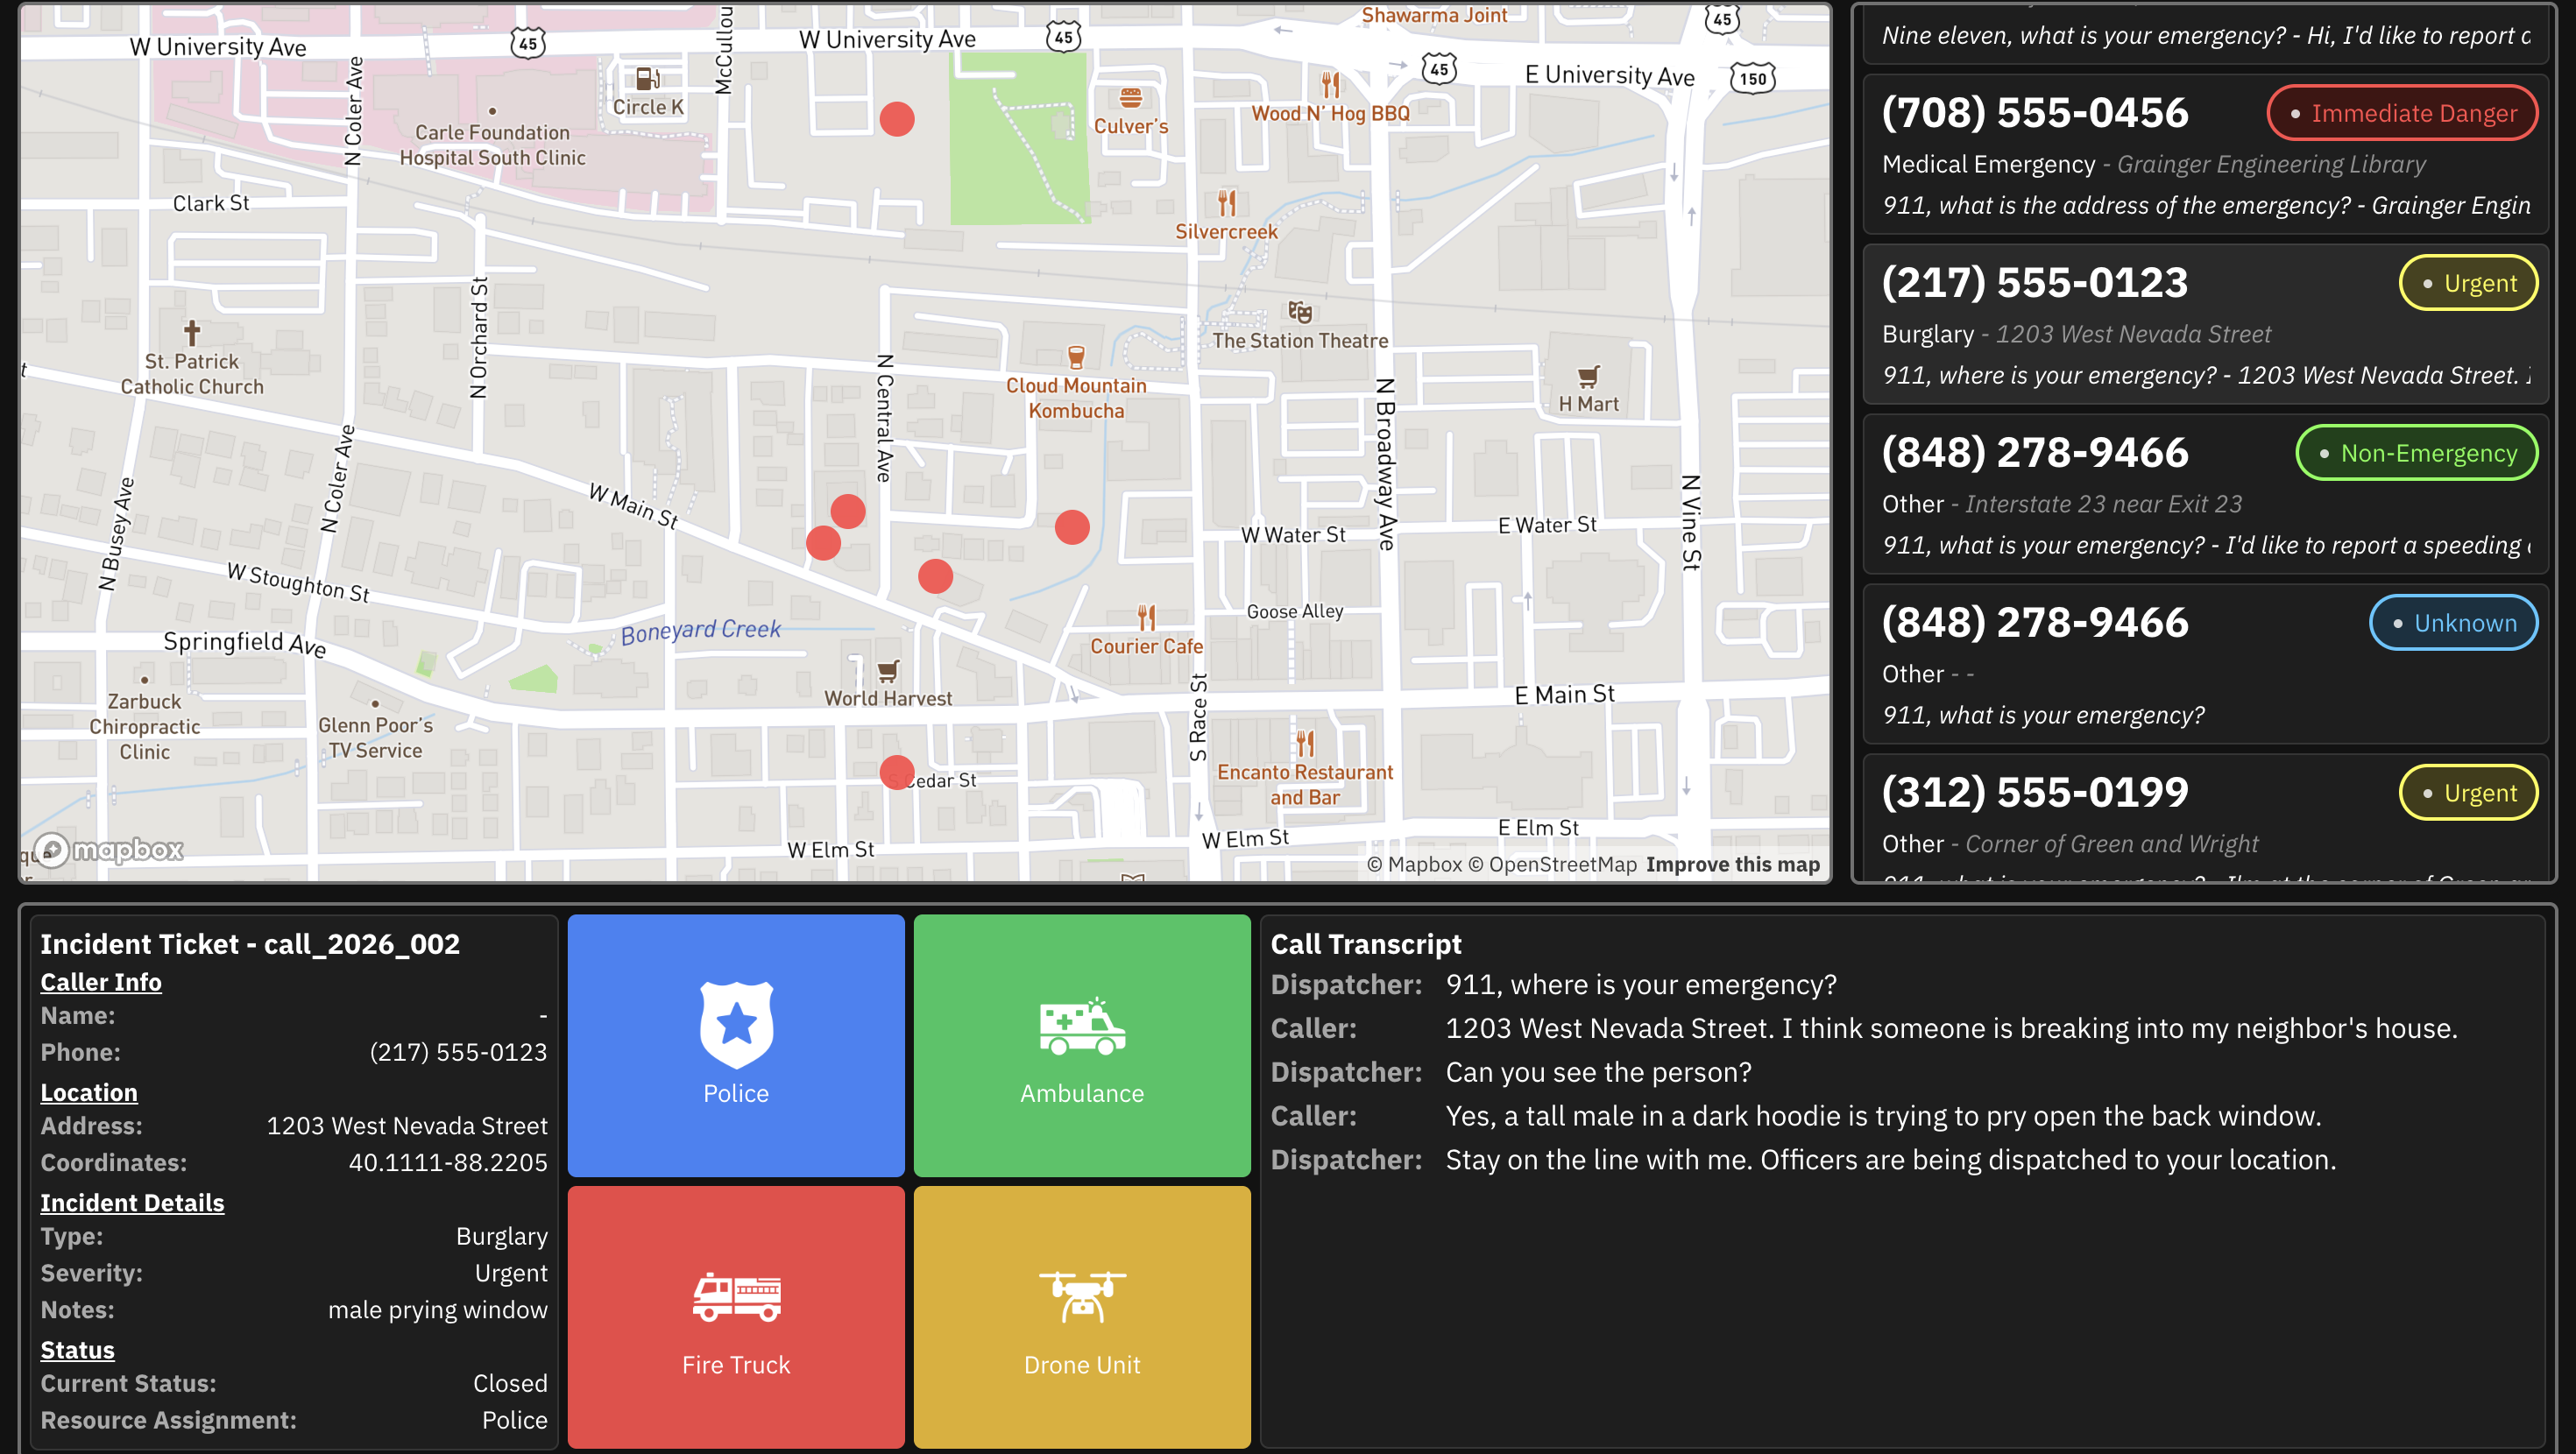This screenshot has height=1454, width=2576.
Task: Click the Circle K gas station icon
Action: coord(647,78)
